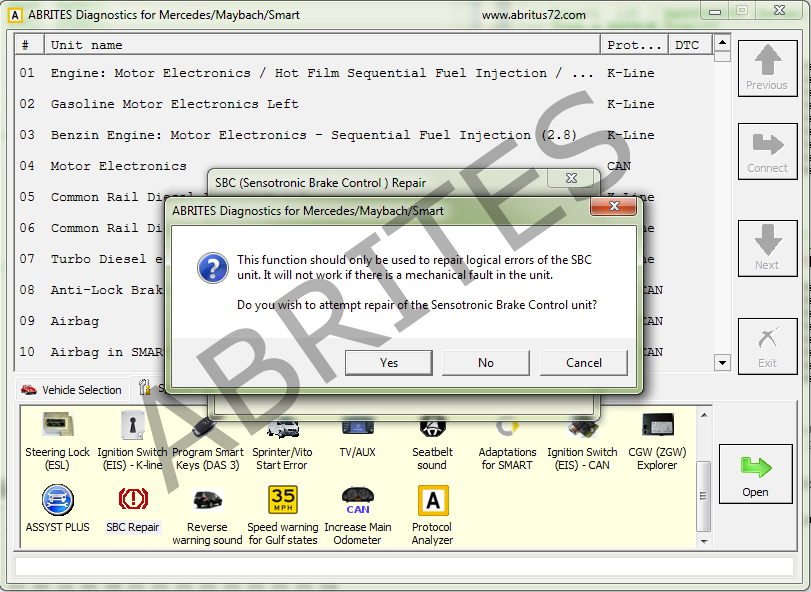Screen dimensions: 811x592
Task: Click the Next down-arrow button
Action: 767,248
